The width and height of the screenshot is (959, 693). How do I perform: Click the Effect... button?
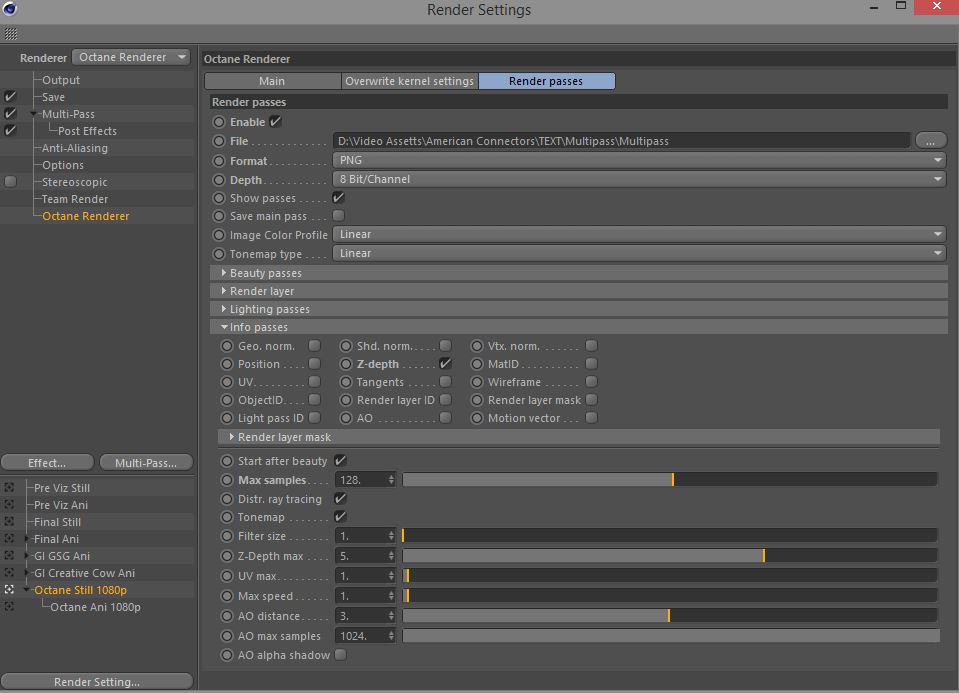click(x=47, y=463)
